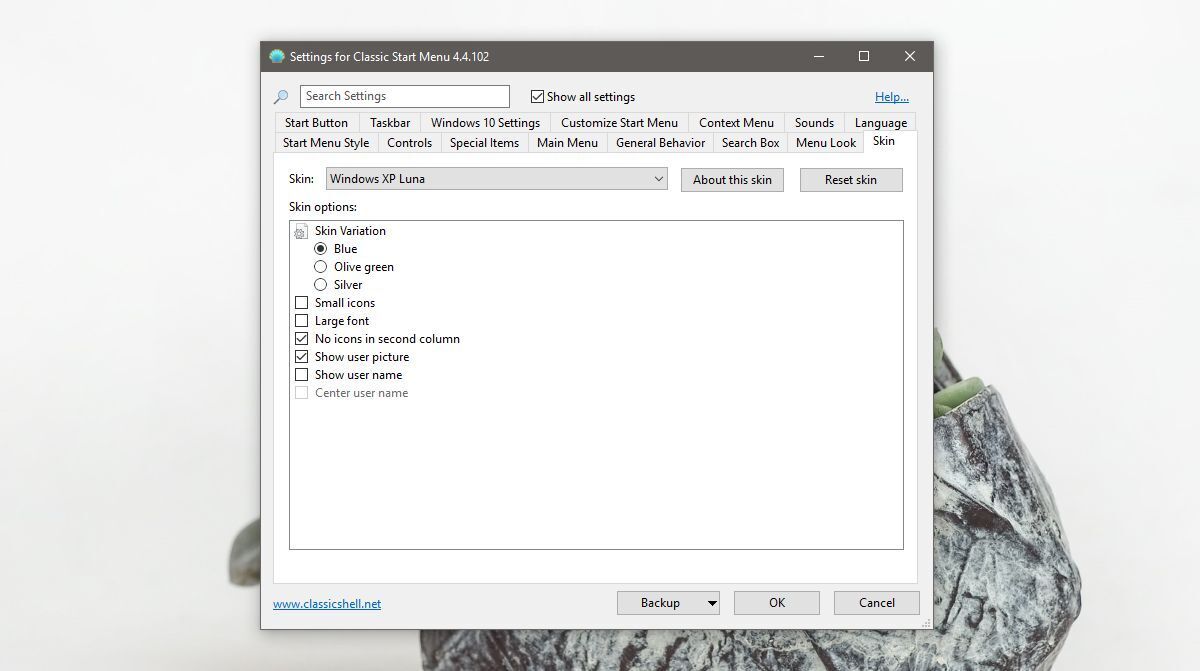Enable the Show user name option
This screenshot has width=1200, height=671.
pos(302,374)
